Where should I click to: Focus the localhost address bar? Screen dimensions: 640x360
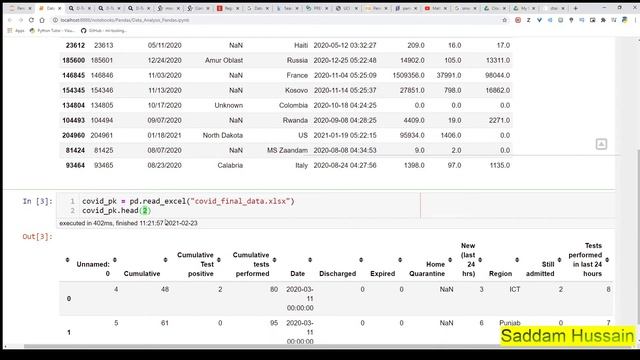coord(278,20)
